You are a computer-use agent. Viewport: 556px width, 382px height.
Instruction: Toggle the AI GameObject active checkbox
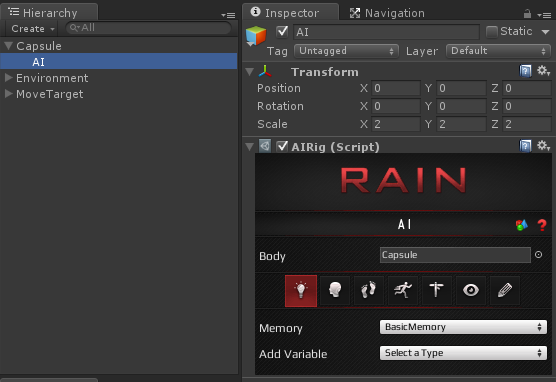282,32
